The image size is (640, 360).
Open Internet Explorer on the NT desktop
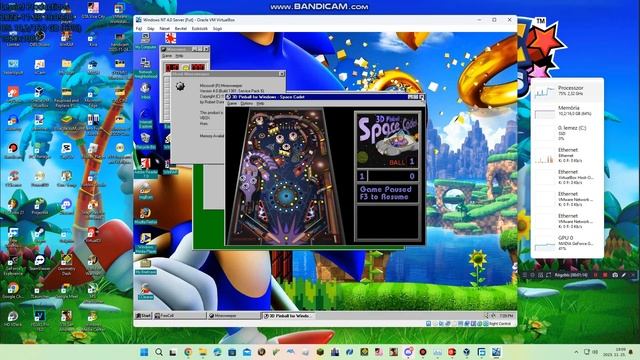pyautogui.click(x=145, y=119)
